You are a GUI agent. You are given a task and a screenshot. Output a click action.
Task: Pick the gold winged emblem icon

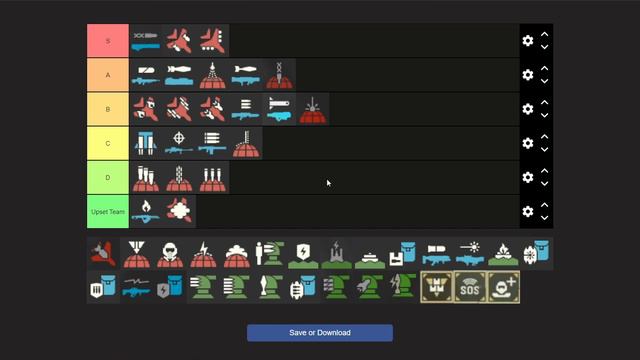[x=436, y=287]
